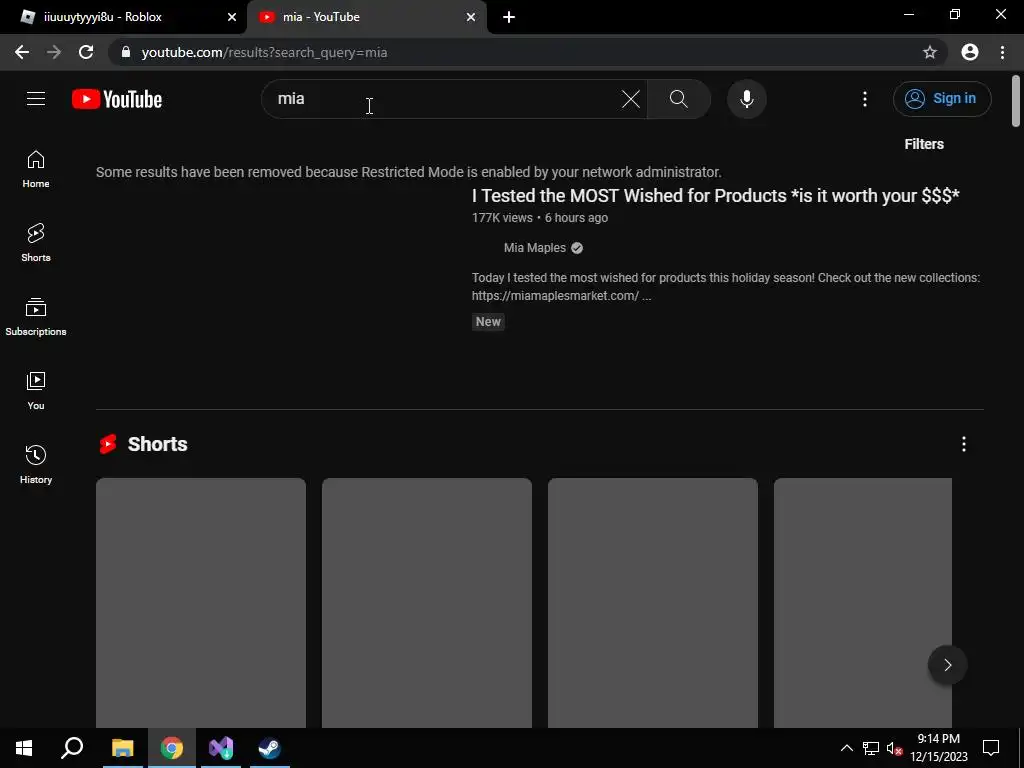
Task: Go to the YouTube logo home link
Action: pos(117,99)
